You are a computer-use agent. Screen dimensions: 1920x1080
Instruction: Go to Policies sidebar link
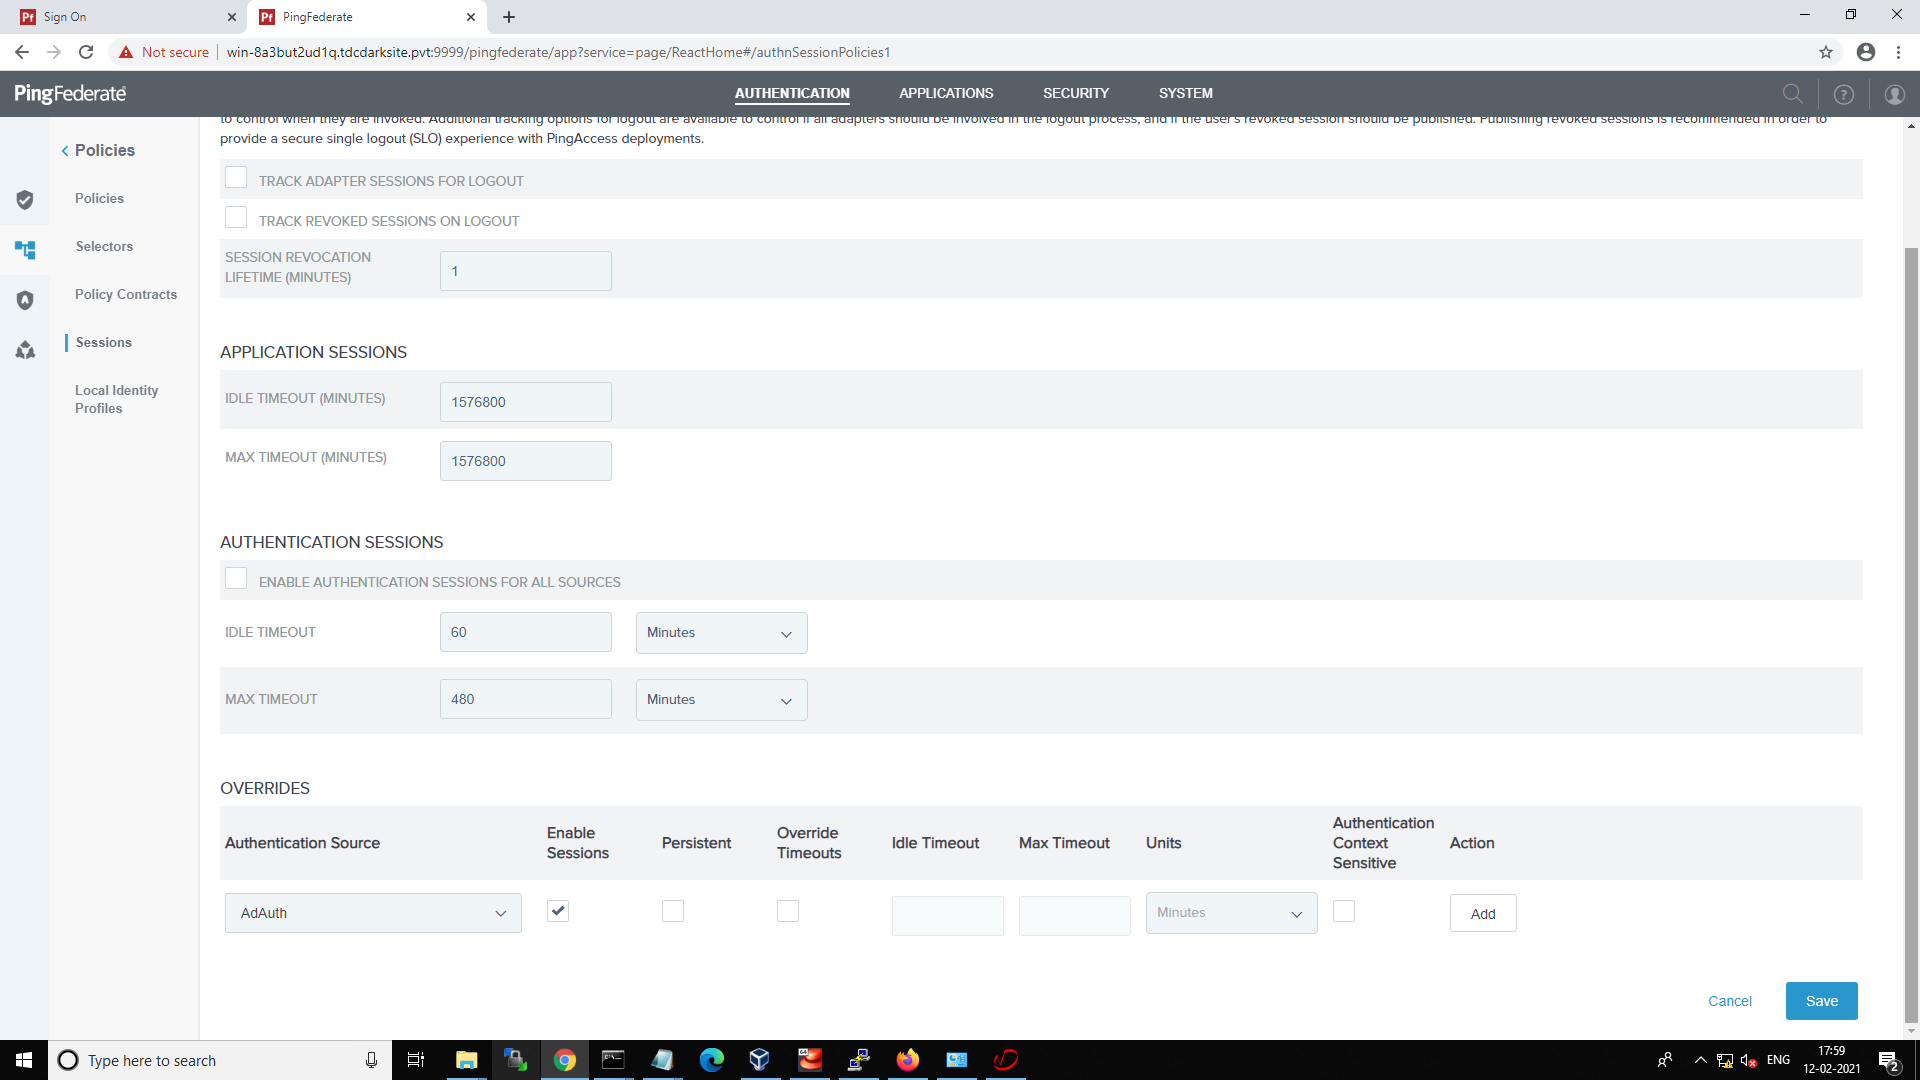pyautogui.click(x=99, y=198)
